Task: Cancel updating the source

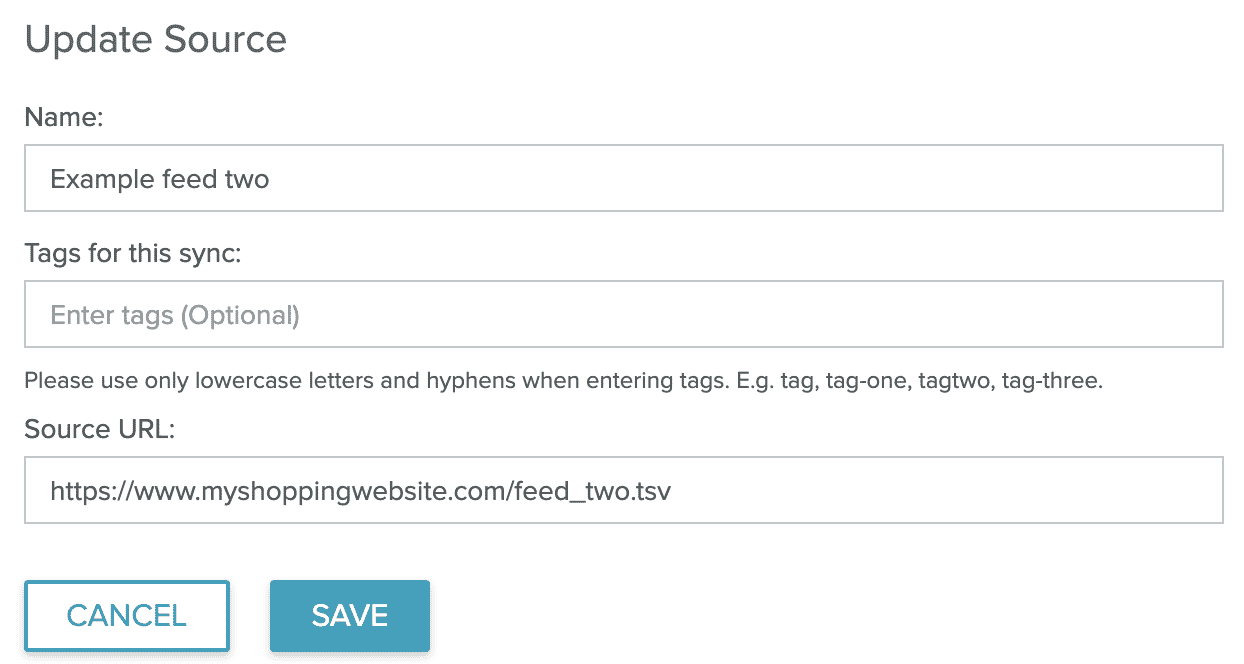Action: coord(127,616)
